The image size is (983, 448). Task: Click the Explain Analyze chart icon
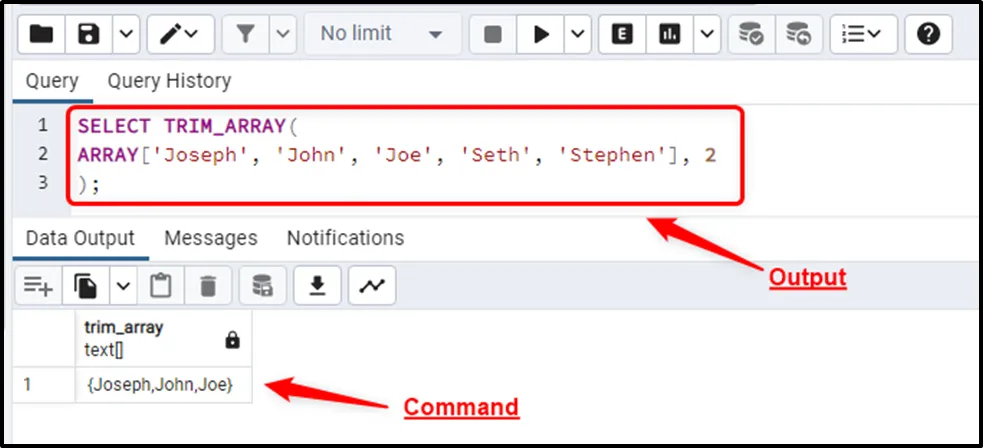tap(669, 34)
